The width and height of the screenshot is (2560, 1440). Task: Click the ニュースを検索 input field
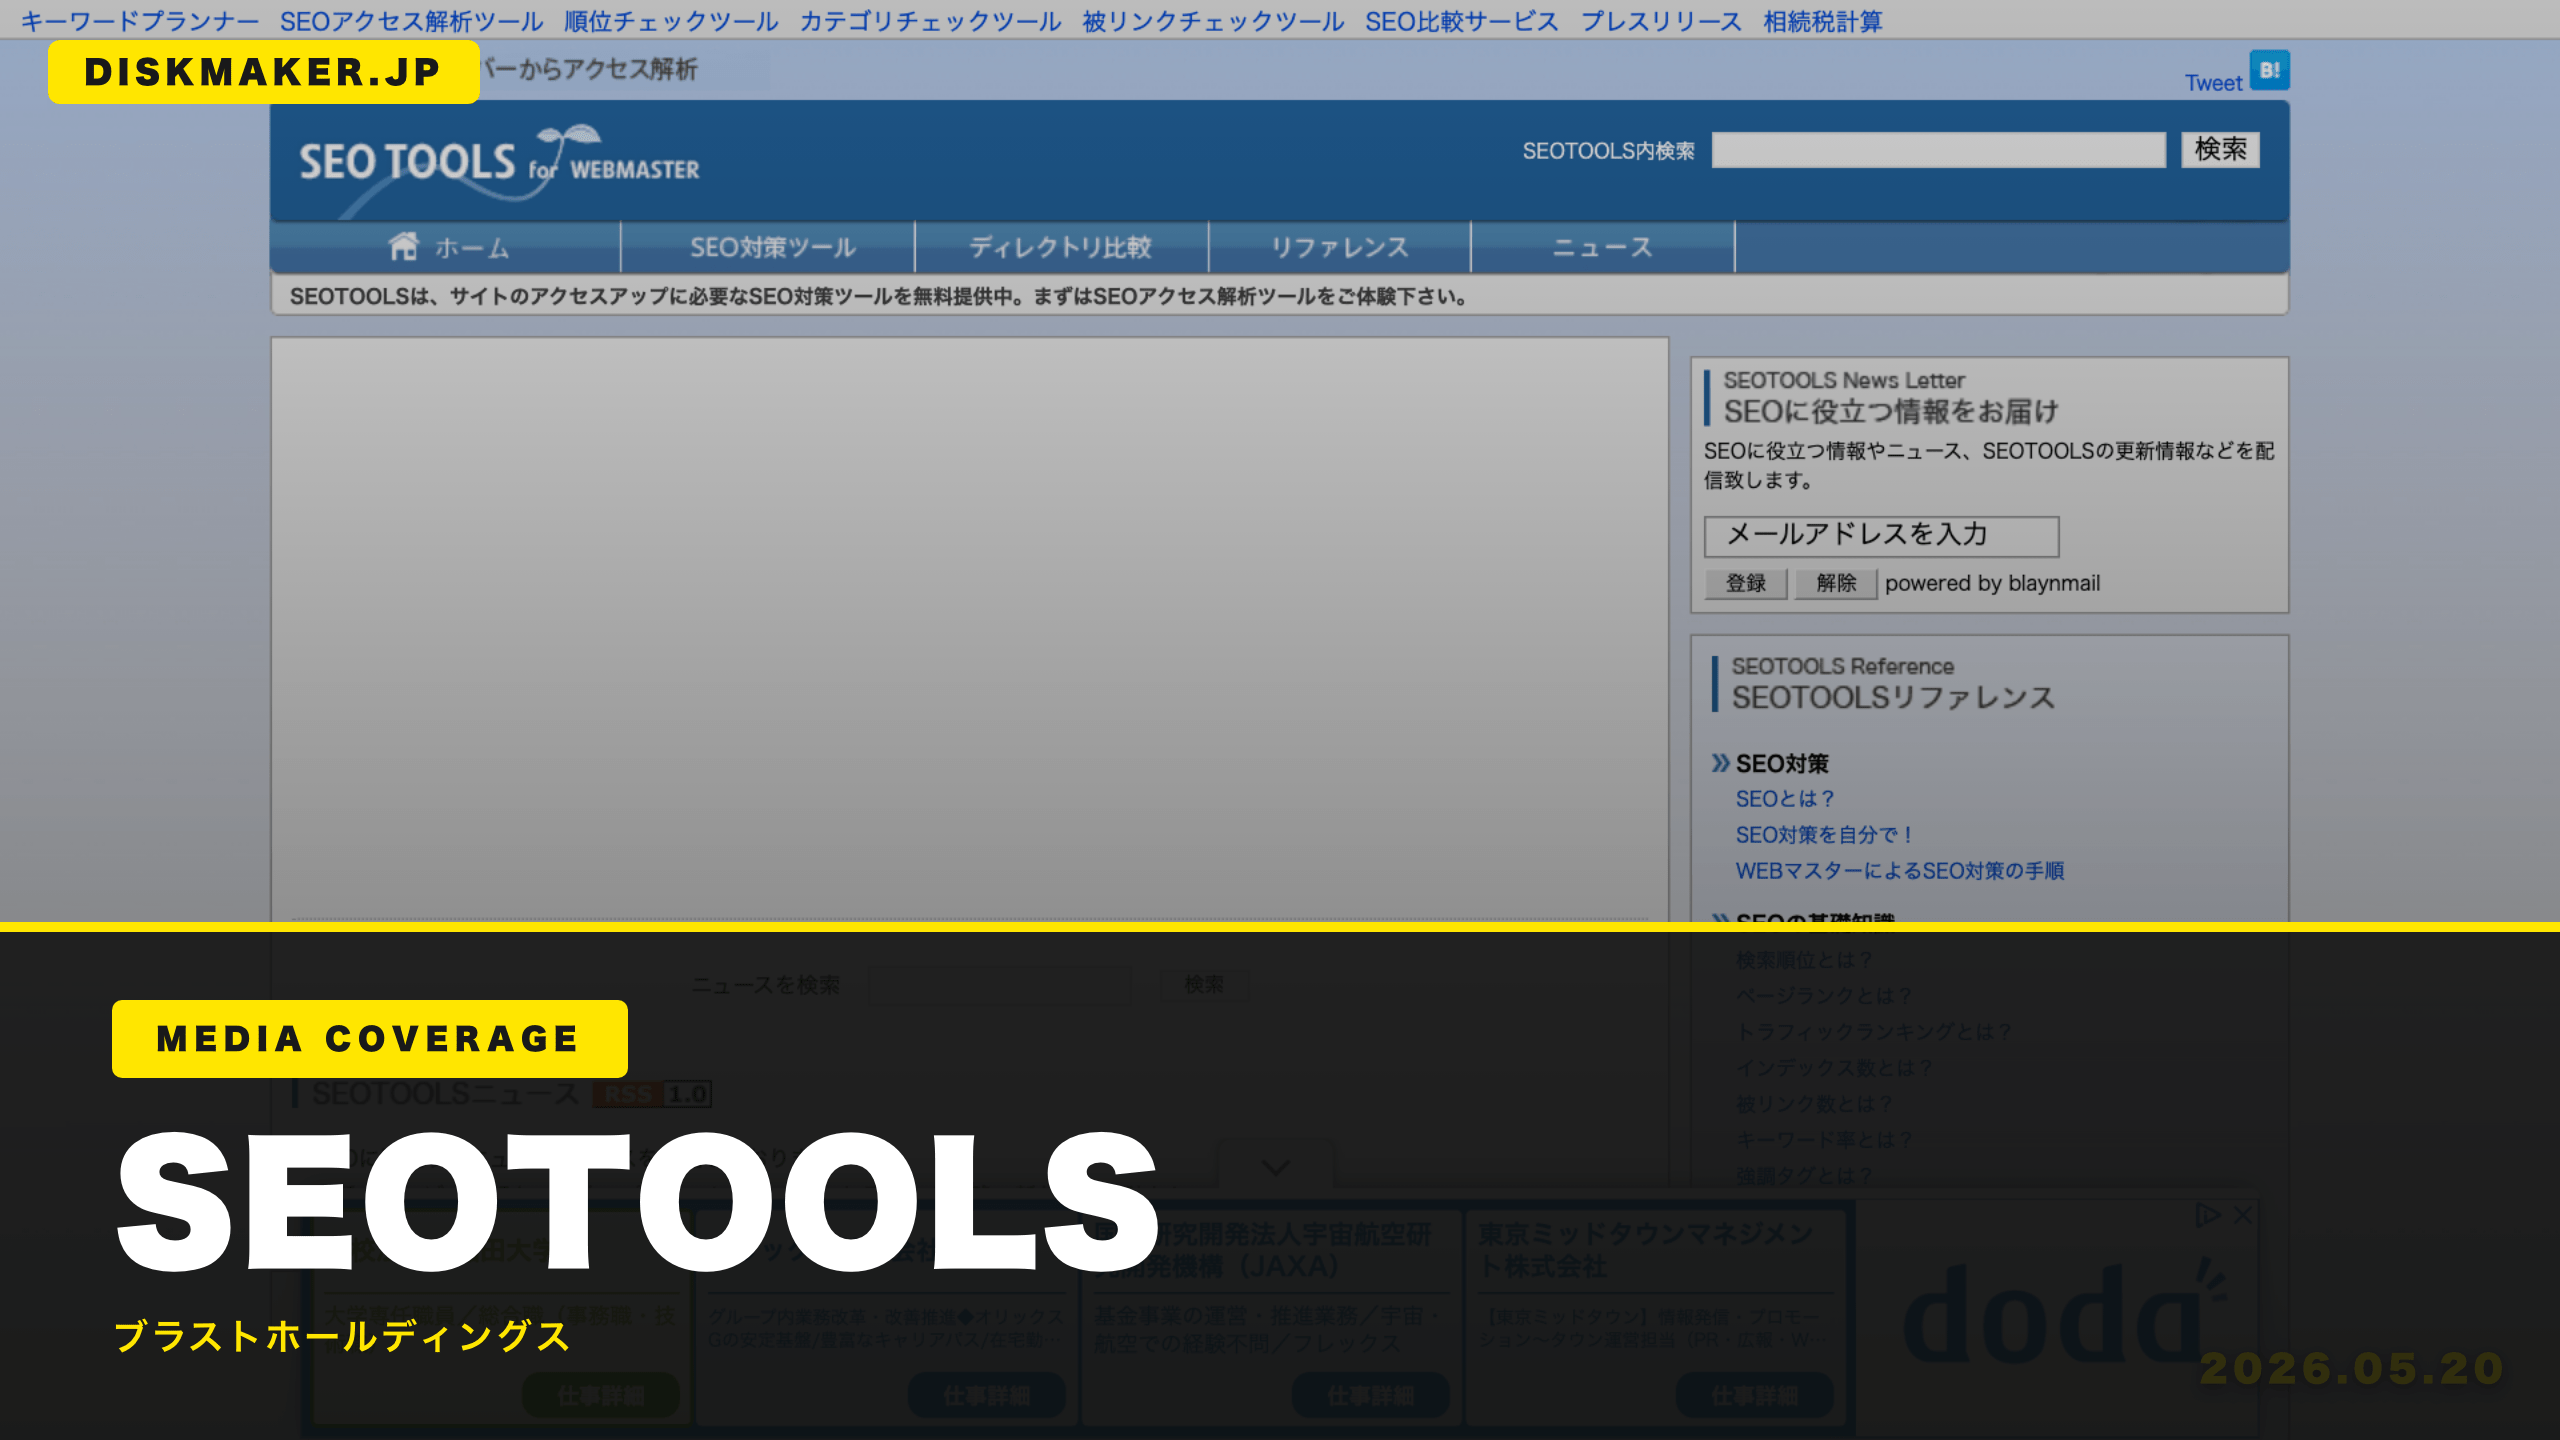coord(1000,985)
